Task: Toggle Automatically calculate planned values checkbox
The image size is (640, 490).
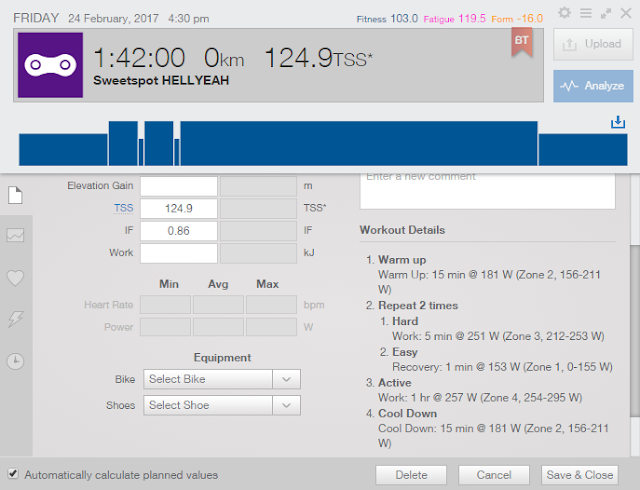Action: tap(13, 474)
